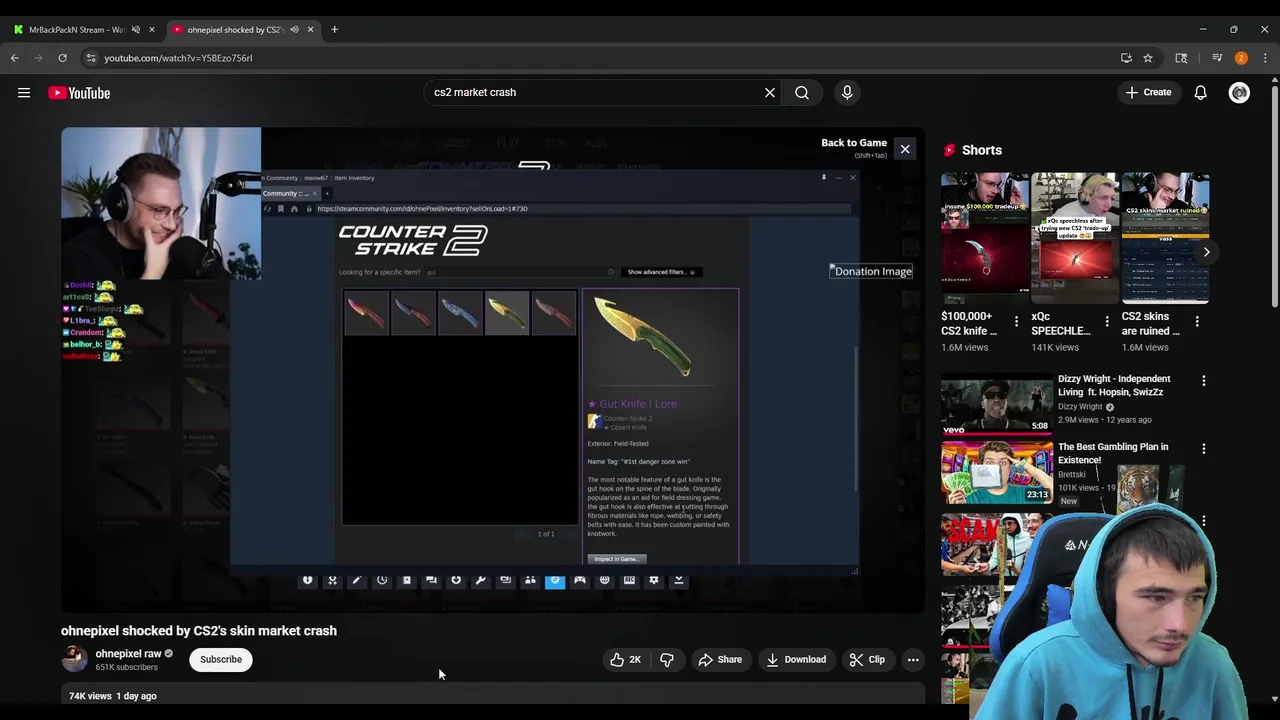
Task: Open the 'xQc SPEECHLE...' short title
Action: click(1061, 323)
